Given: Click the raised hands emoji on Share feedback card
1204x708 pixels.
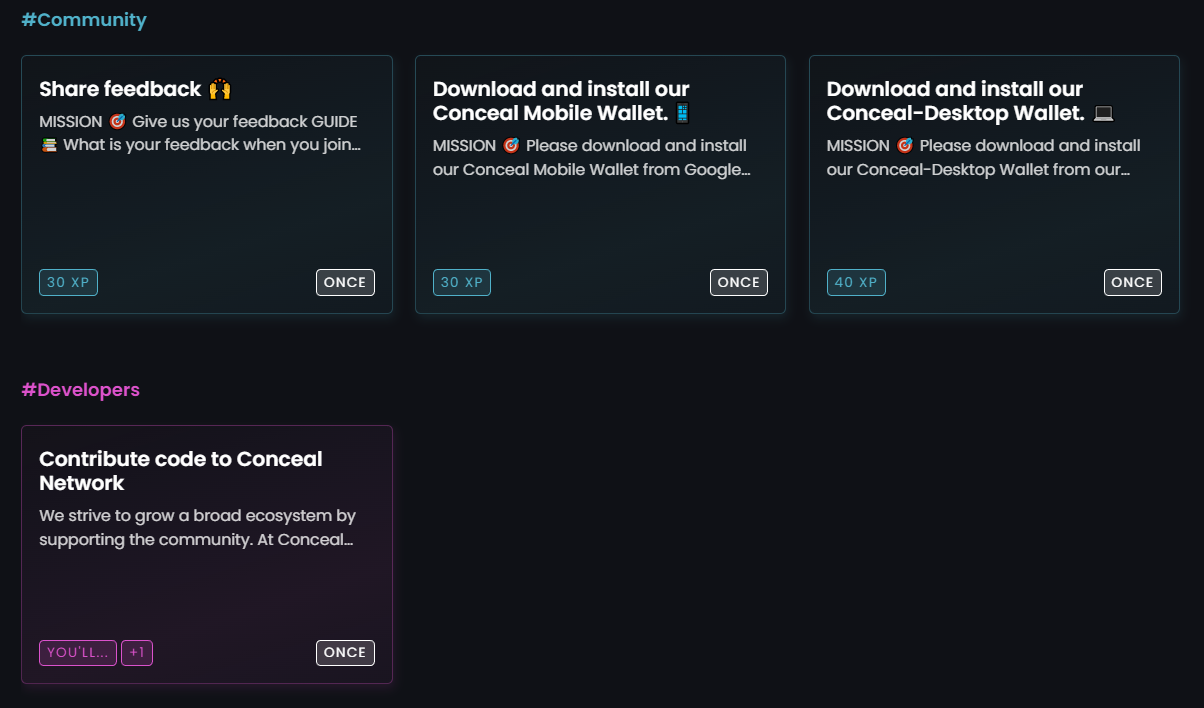Looking at the screenshot, I should click(x=221, y=89).
